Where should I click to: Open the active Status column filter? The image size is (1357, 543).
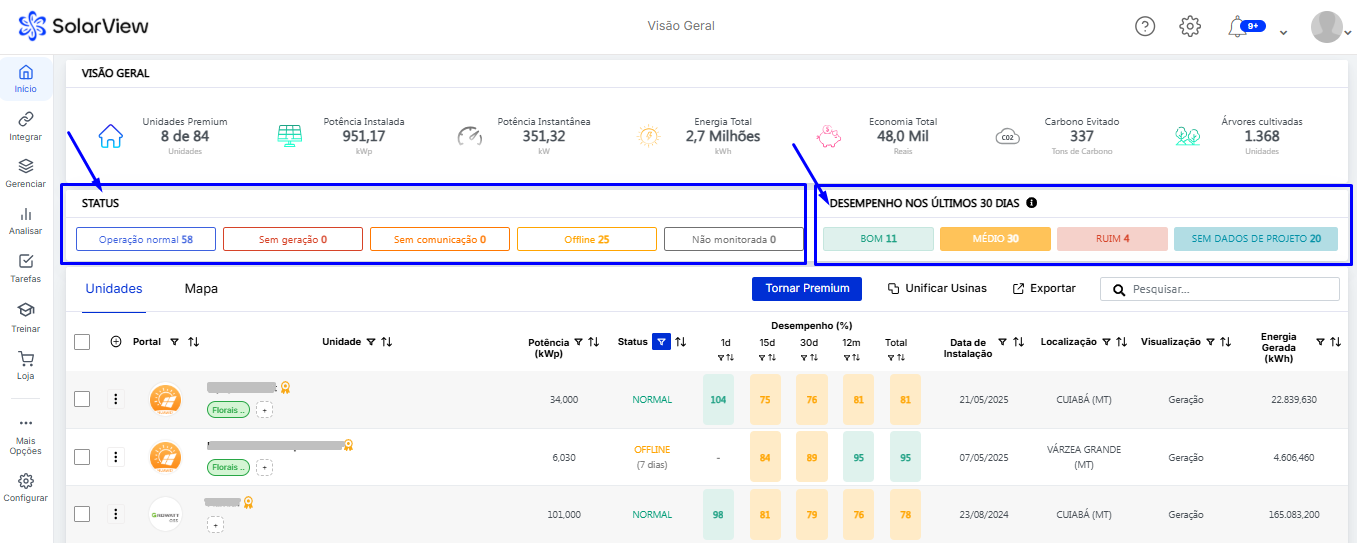pos(661,342)
